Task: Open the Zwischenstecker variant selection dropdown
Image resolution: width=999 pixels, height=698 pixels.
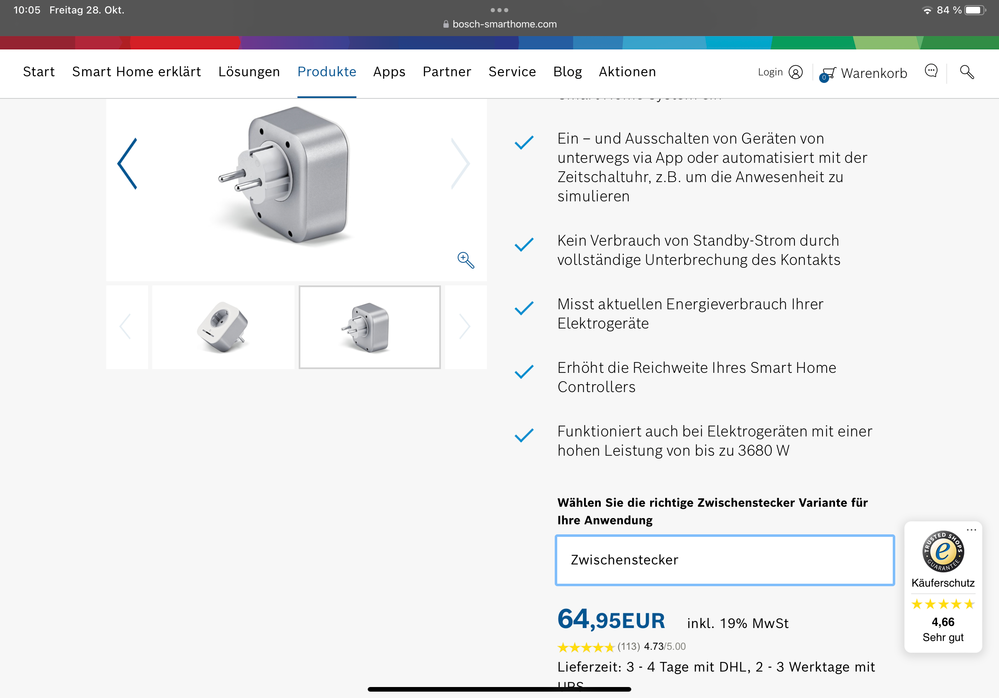Action: (724, 560)
